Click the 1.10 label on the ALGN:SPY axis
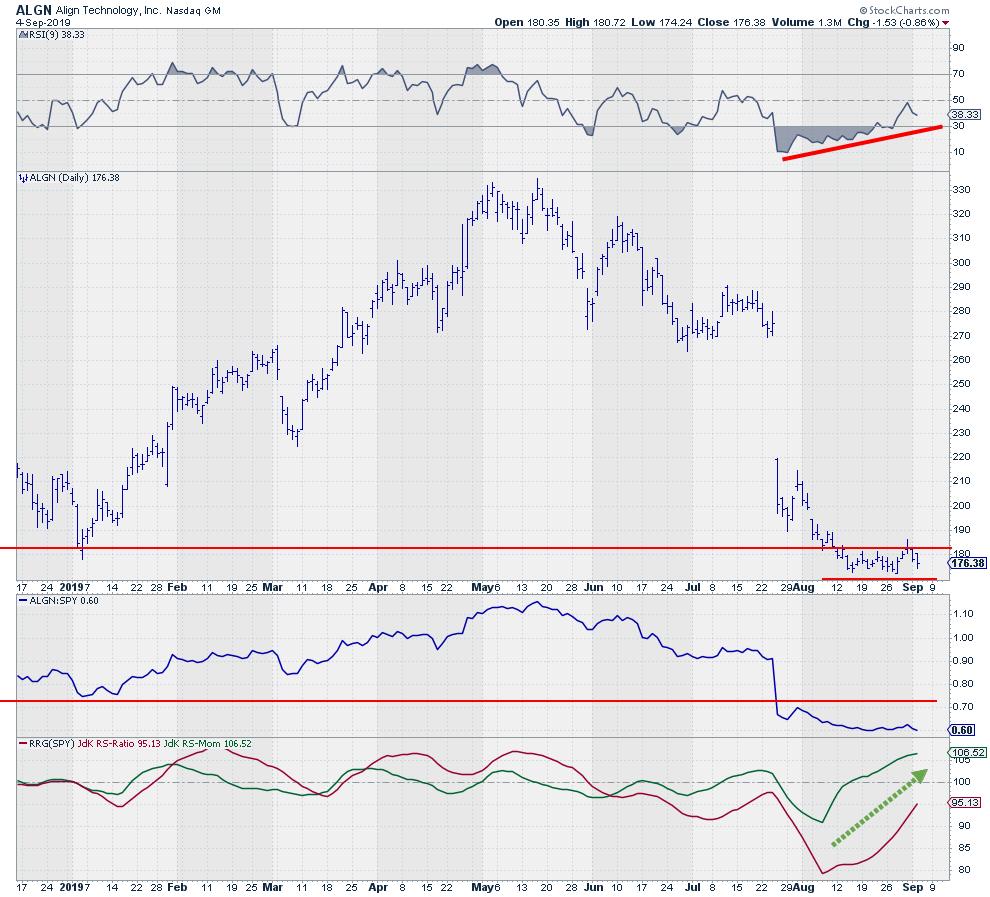 point(963,614)
